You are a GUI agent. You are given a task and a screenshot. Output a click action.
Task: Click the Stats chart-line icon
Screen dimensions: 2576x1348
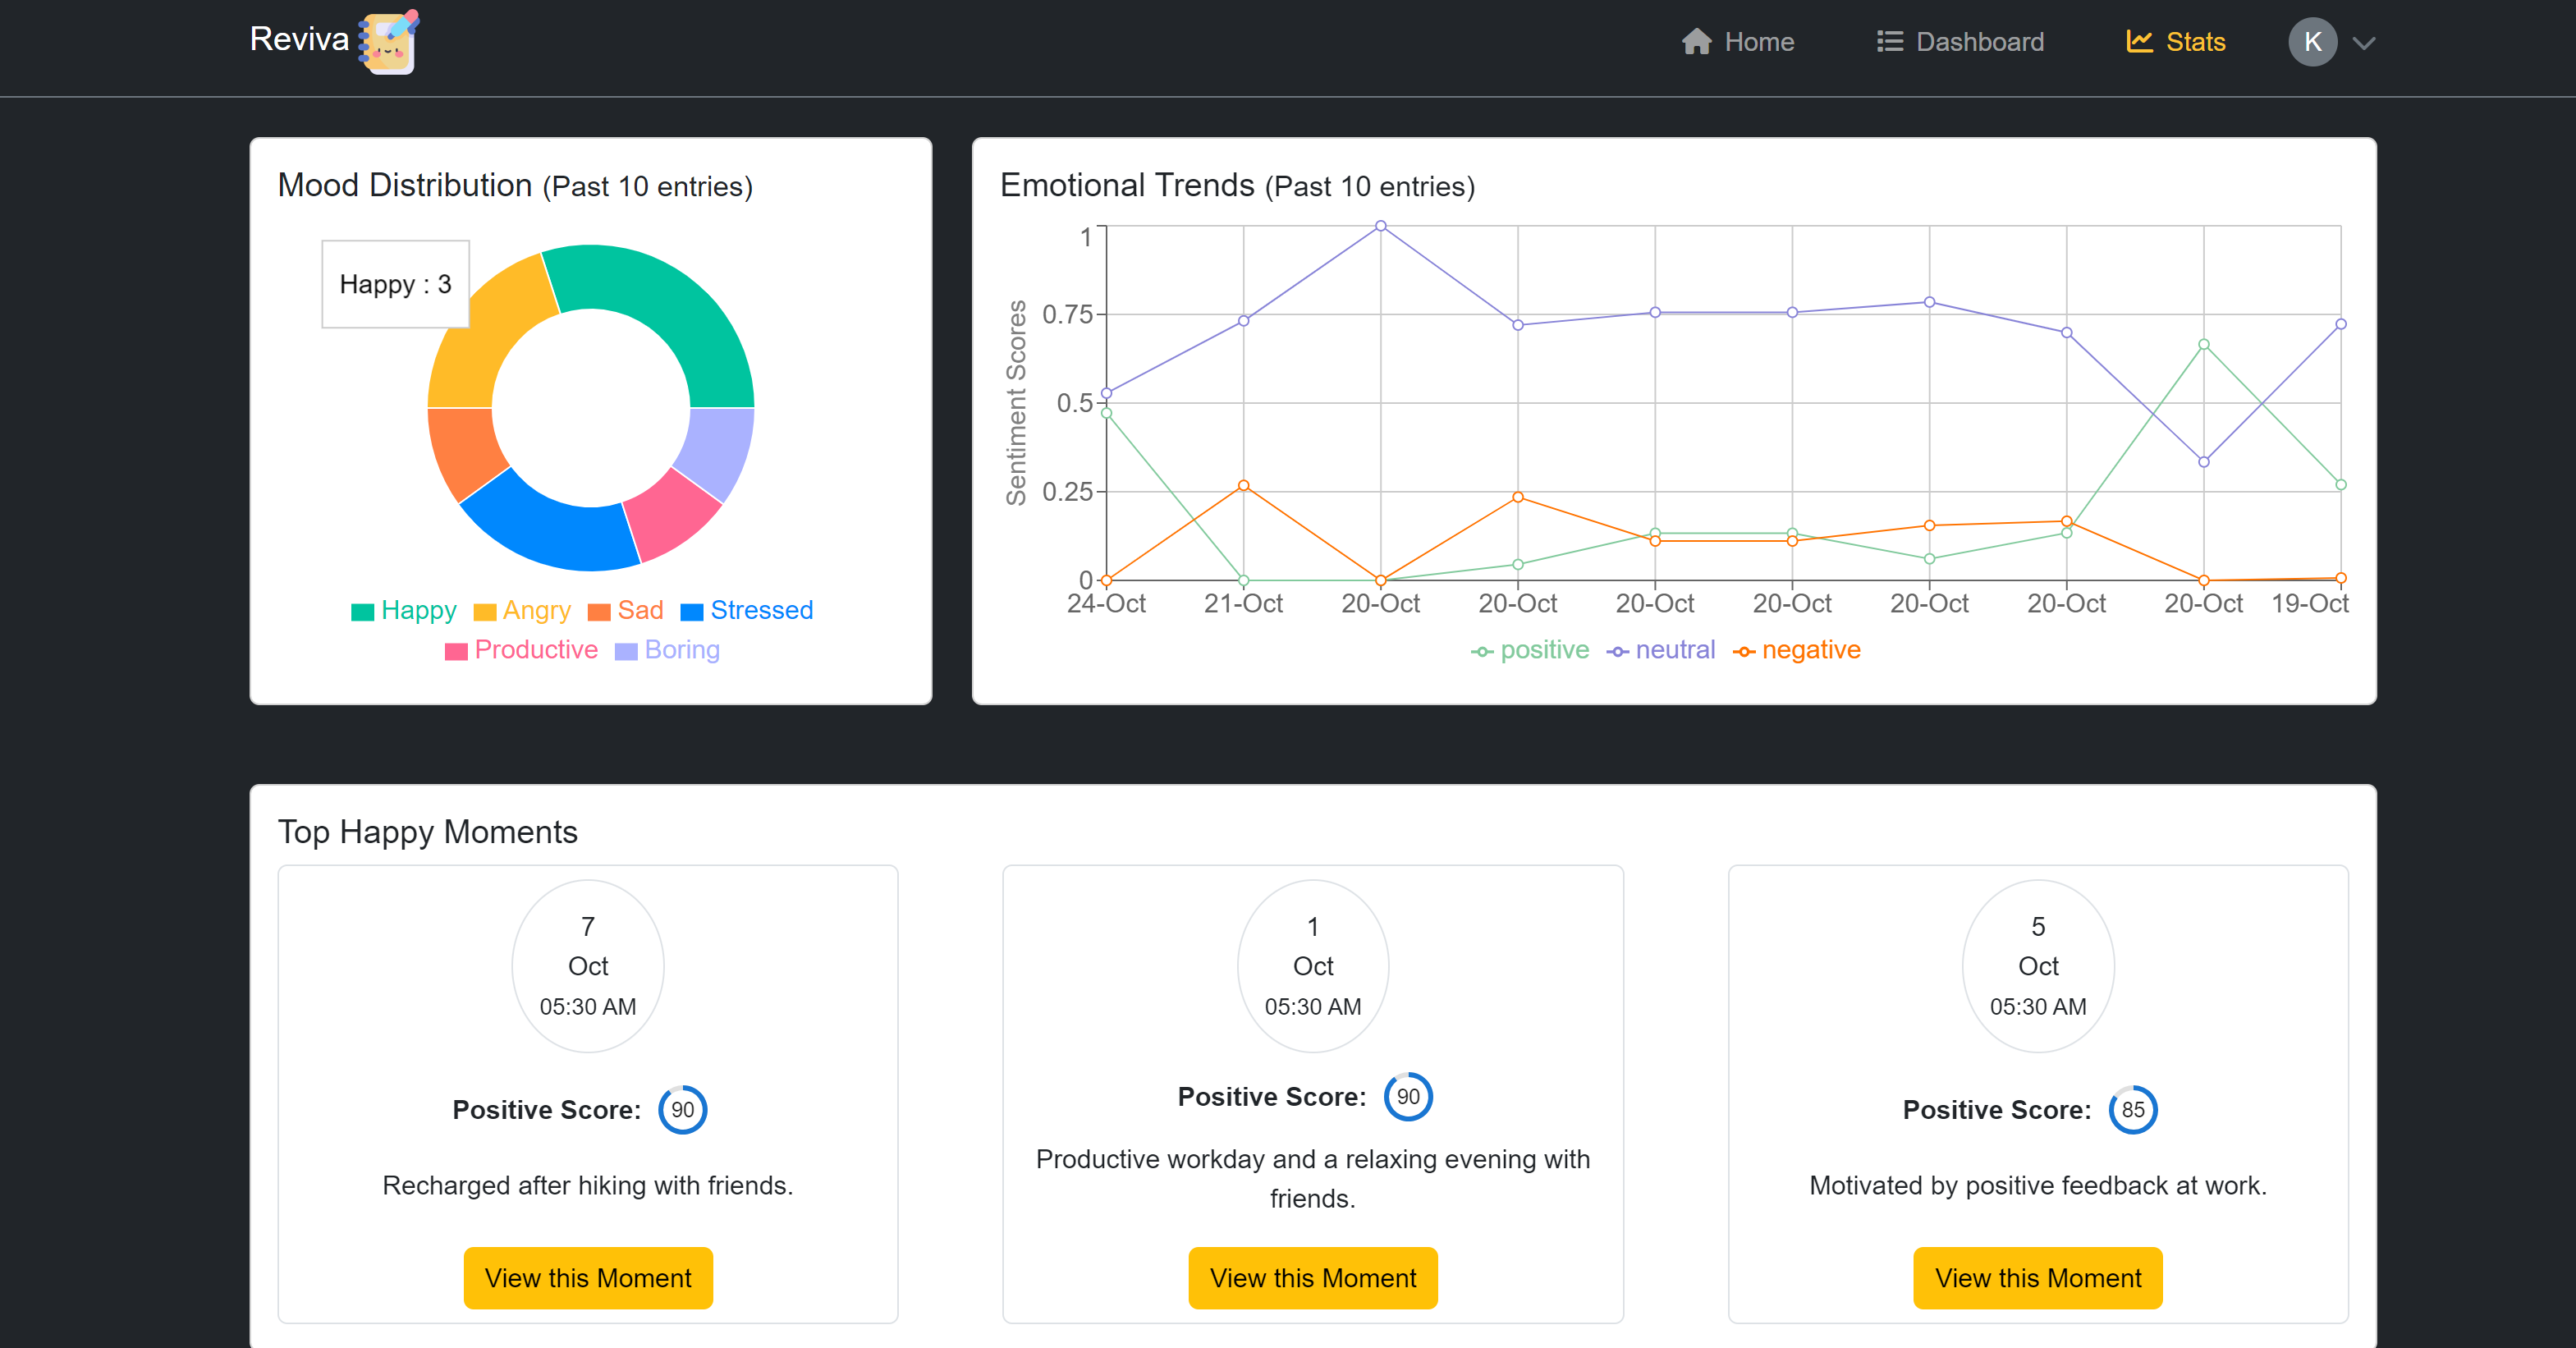(2139, 42)
